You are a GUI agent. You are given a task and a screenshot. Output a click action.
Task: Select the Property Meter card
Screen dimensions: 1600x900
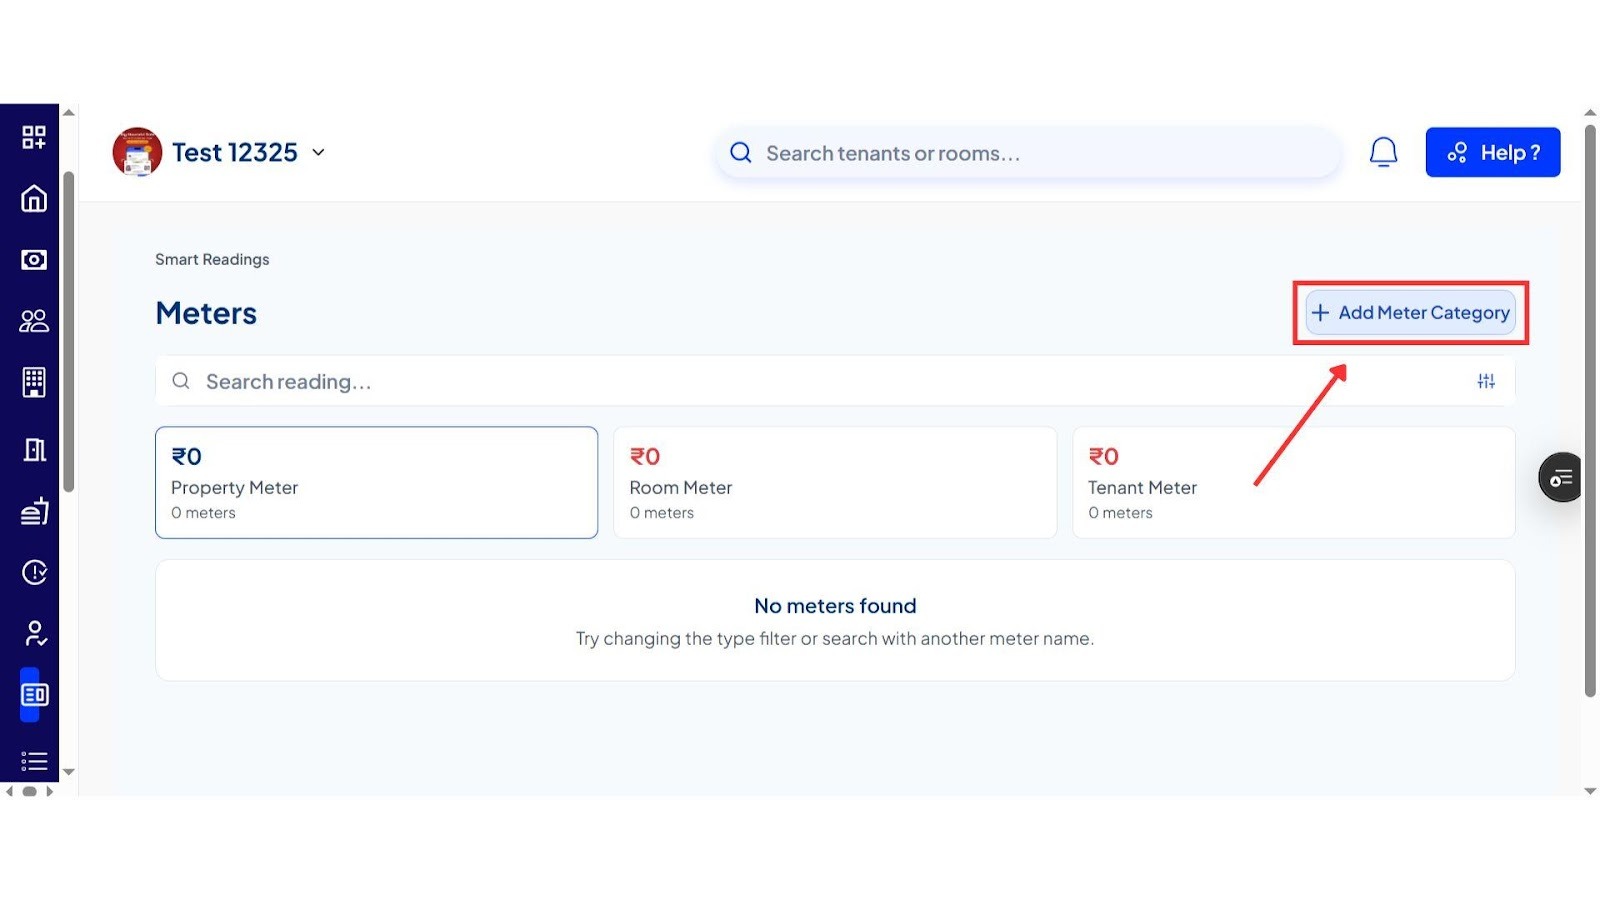click(376, 483)
